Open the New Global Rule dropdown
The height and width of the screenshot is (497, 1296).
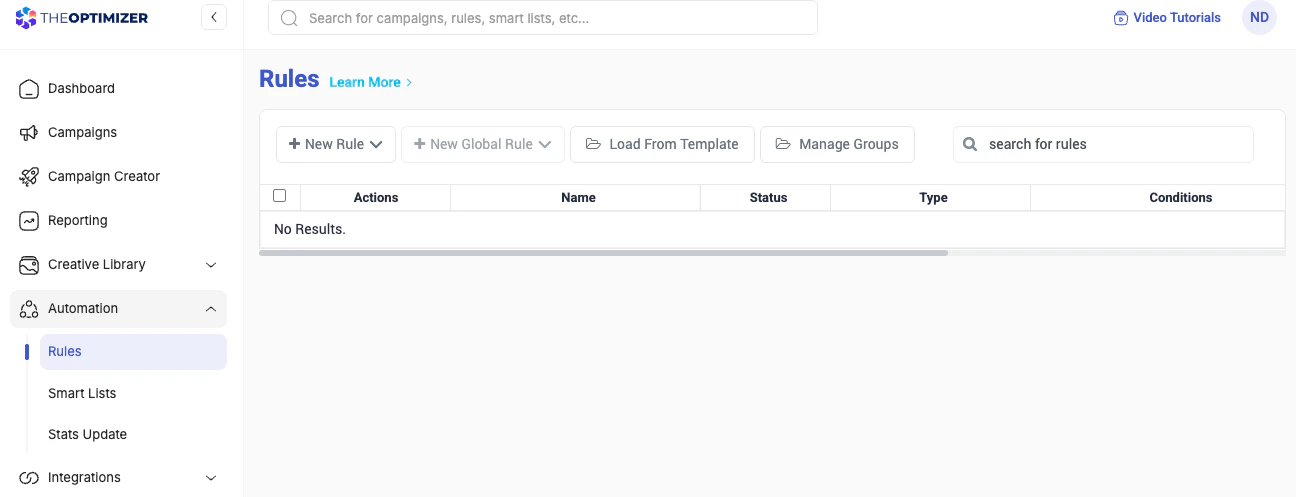point(483,144)
